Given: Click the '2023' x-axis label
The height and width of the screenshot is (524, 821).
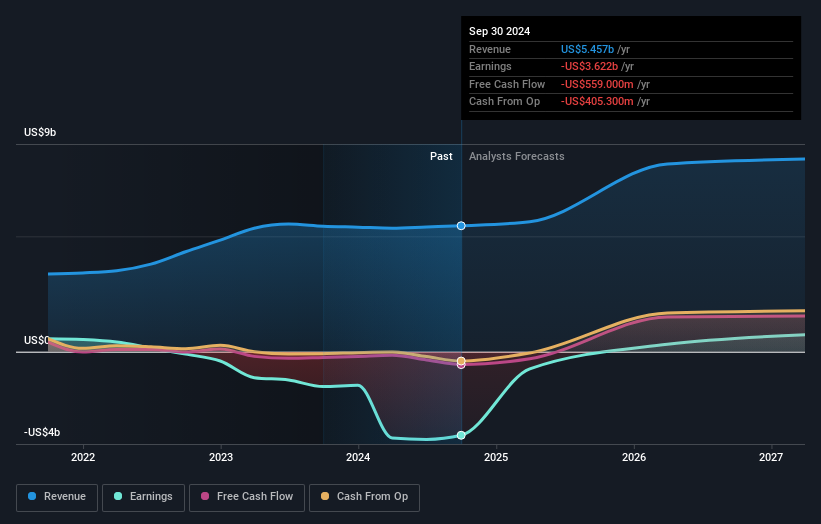Looking at the screenshot, I should coord(220,458).
